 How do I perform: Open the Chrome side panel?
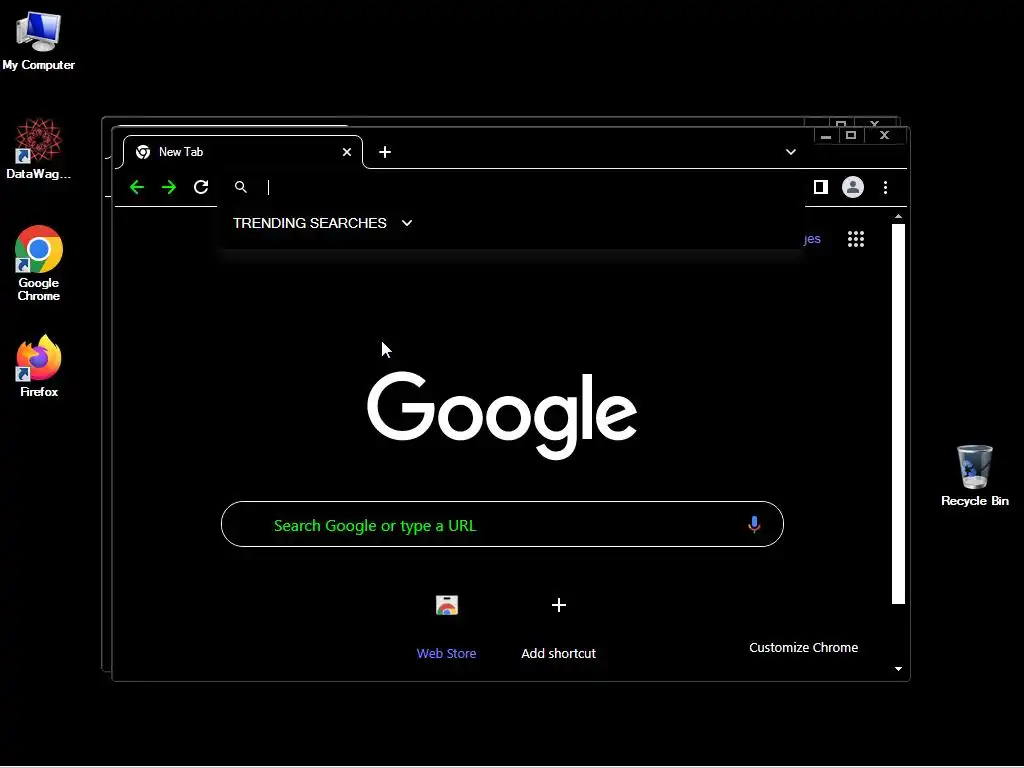(x=821, y=187)
